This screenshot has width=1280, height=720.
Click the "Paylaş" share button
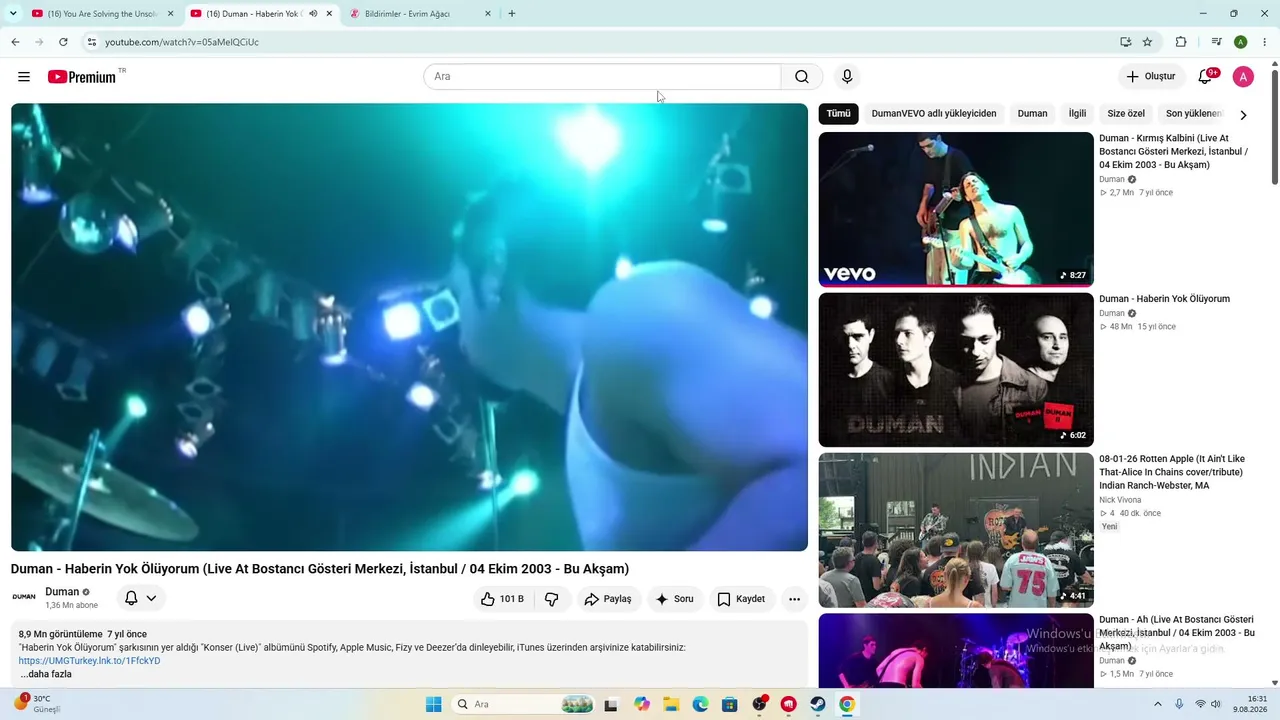[609, 599]
